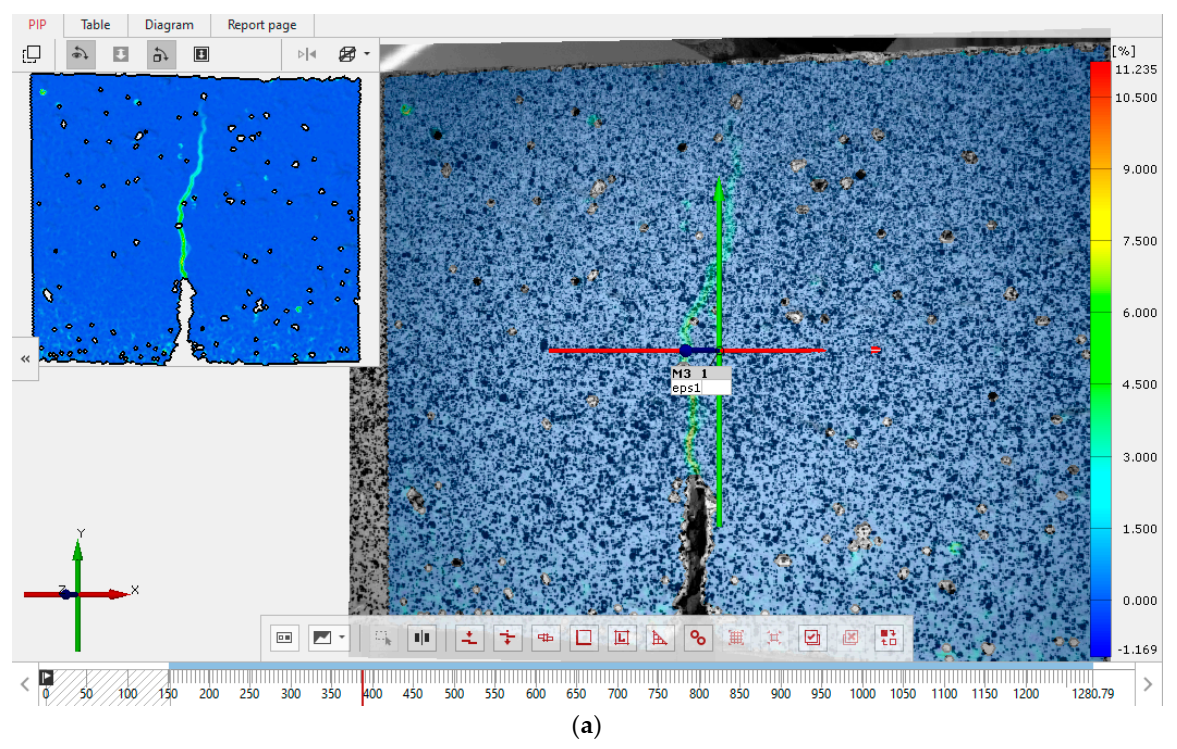Switch to the Table tab
The width and height of the screenshot is (1177, 749).
[95, 25]
